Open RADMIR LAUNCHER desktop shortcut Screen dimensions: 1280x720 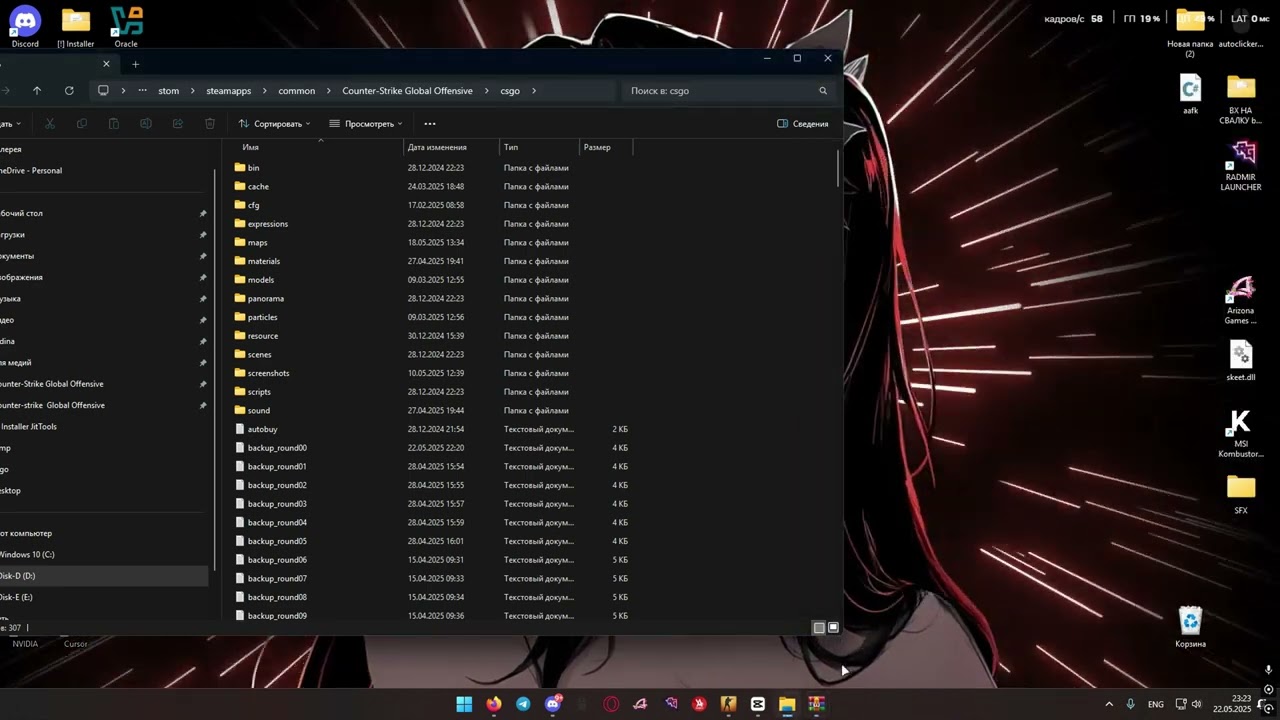point(1241,165)
